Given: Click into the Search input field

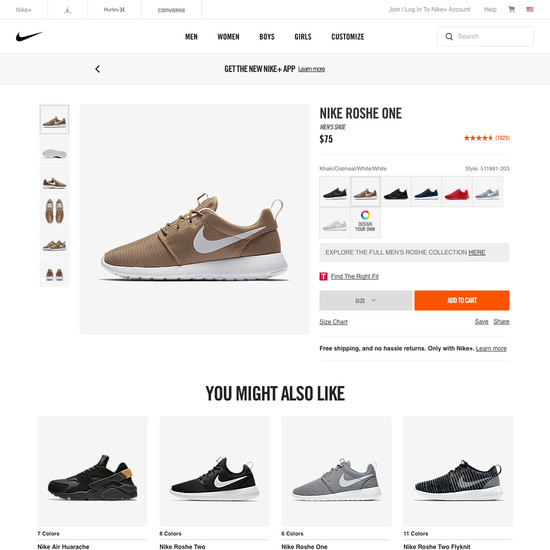Looking at the screenshot, I should (485, 36).
